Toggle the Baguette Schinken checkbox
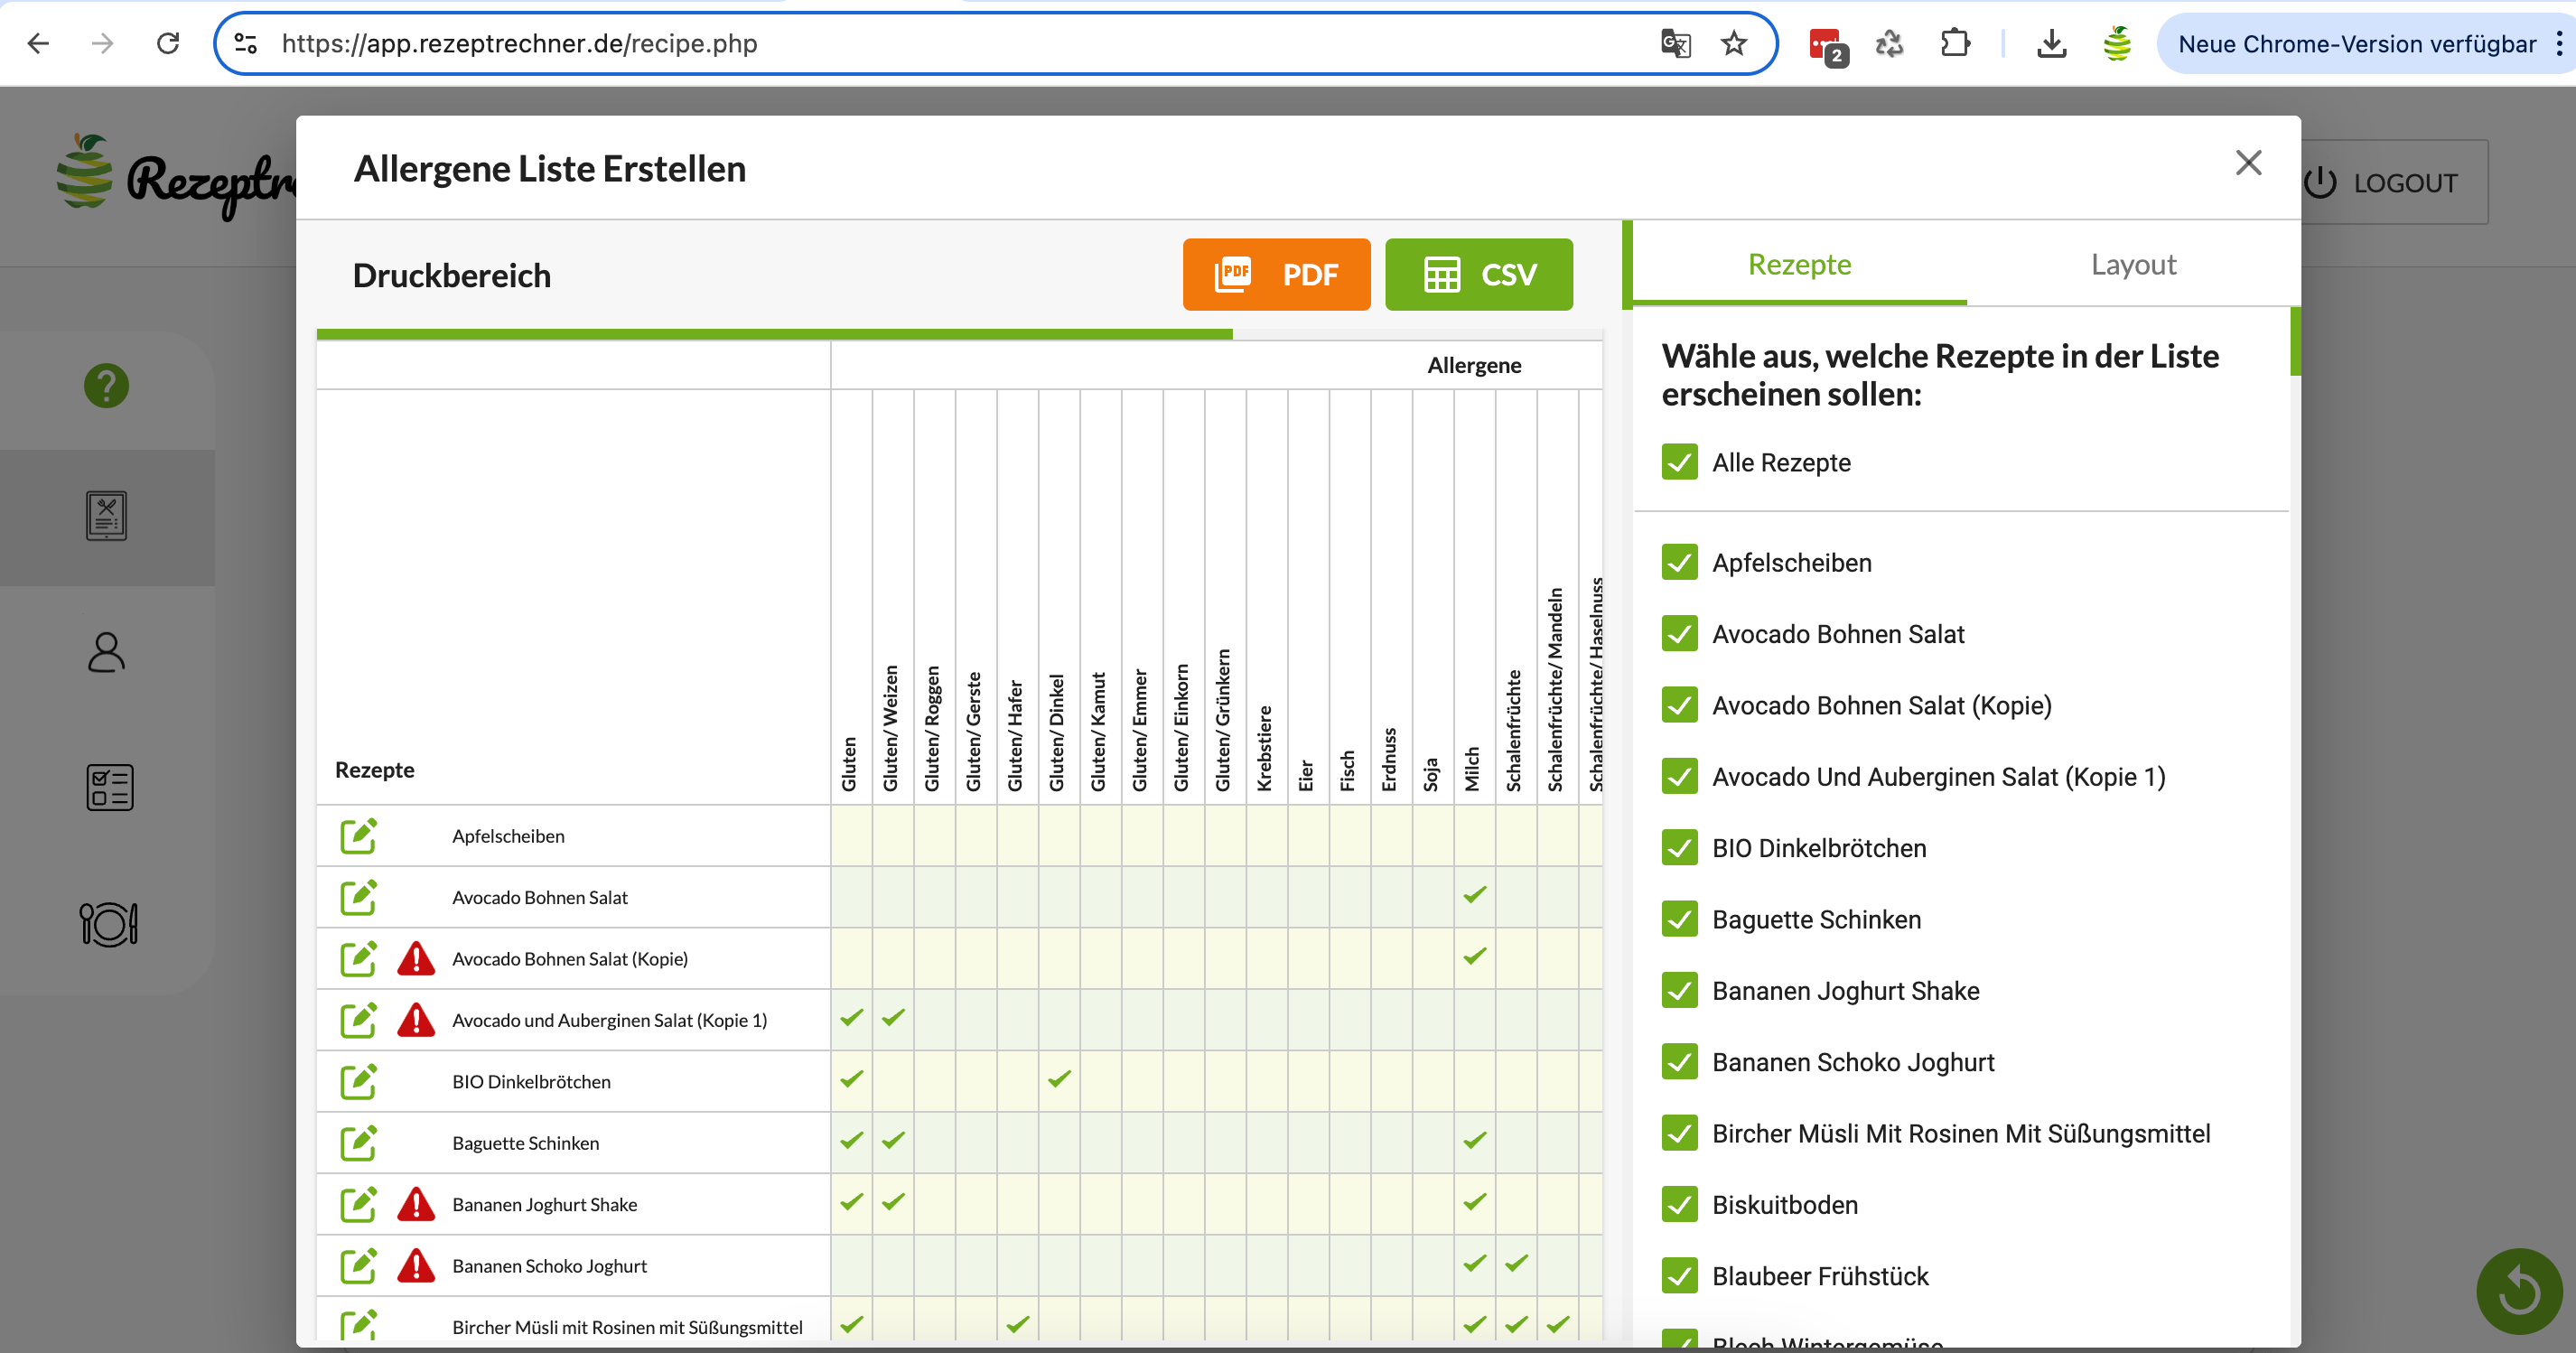Viewport: 2576px width, 1353px height. (x=1679, y=919)
